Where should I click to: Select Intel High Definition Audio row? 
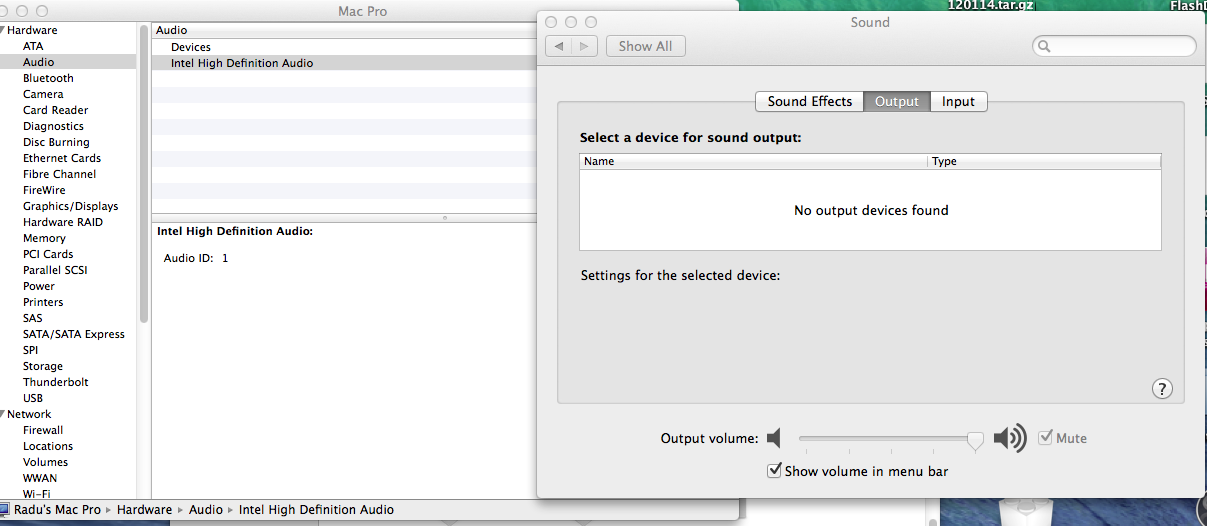click(242, 63)
